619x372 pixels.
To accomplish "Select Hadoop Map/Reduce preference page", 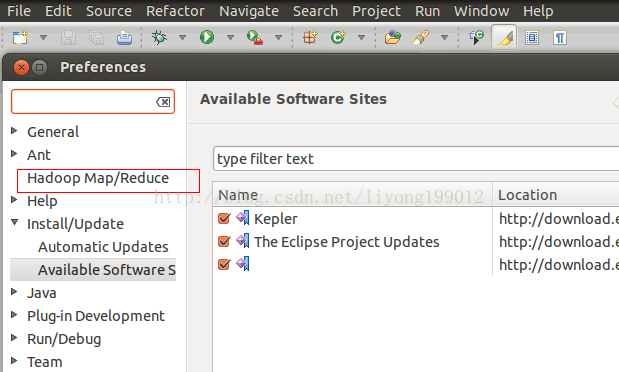I will (98, 178).
